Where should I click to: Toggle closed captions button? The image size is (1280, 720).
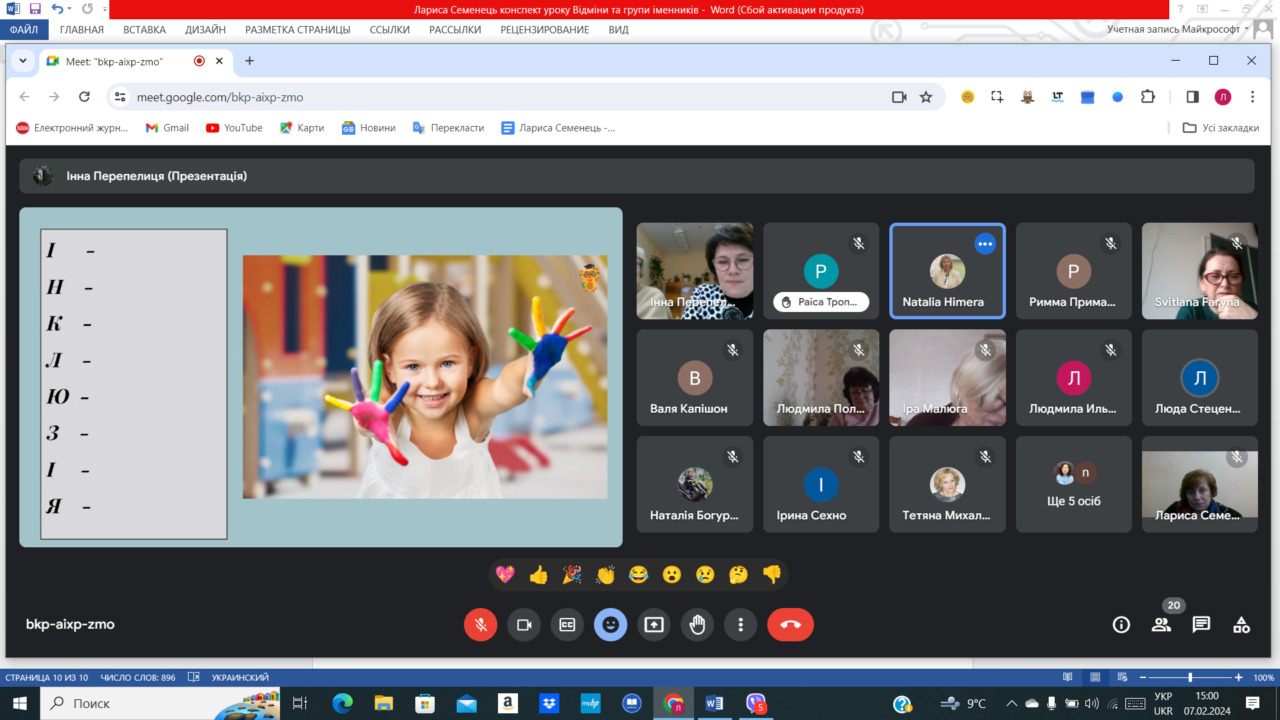pos(567,624)
